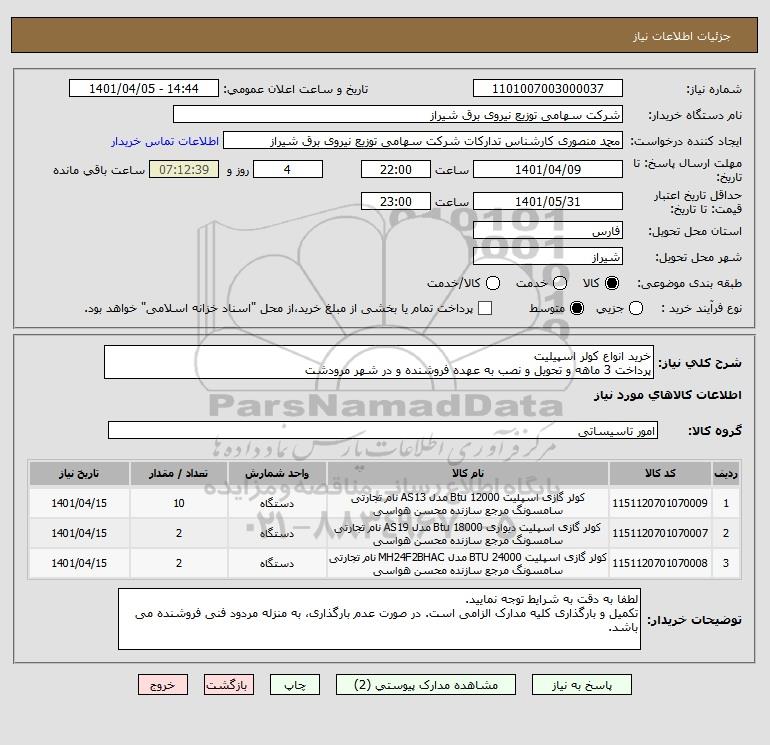Click the buyer notes text area
The height and width of the screenshot is (745, 770).
(379, 619)
